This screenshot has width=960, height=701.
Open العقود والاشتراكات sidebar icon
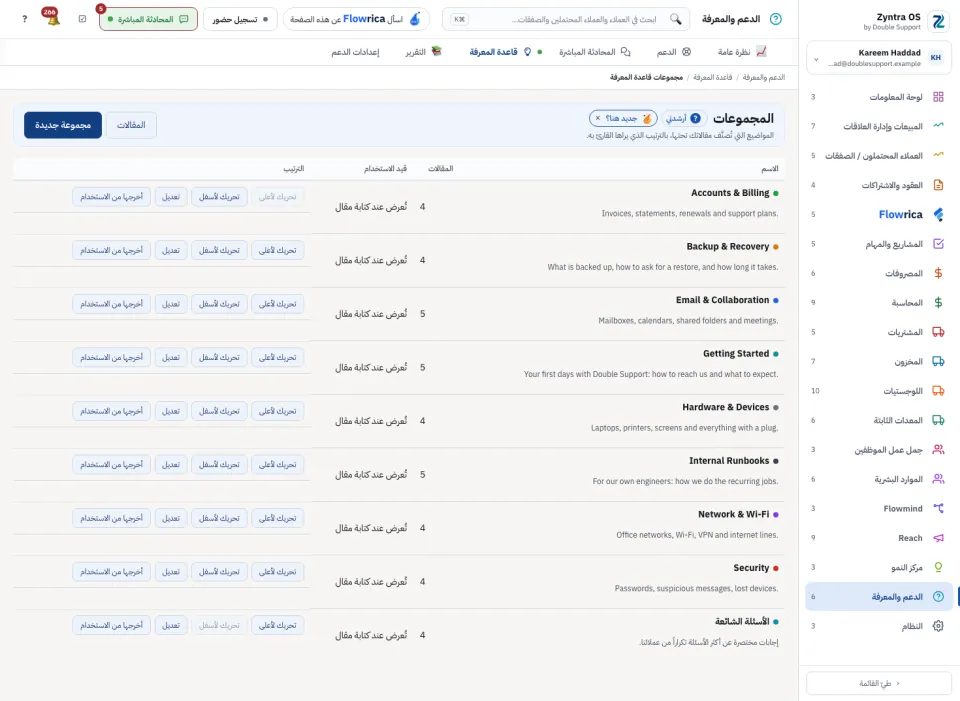[938, 185]
